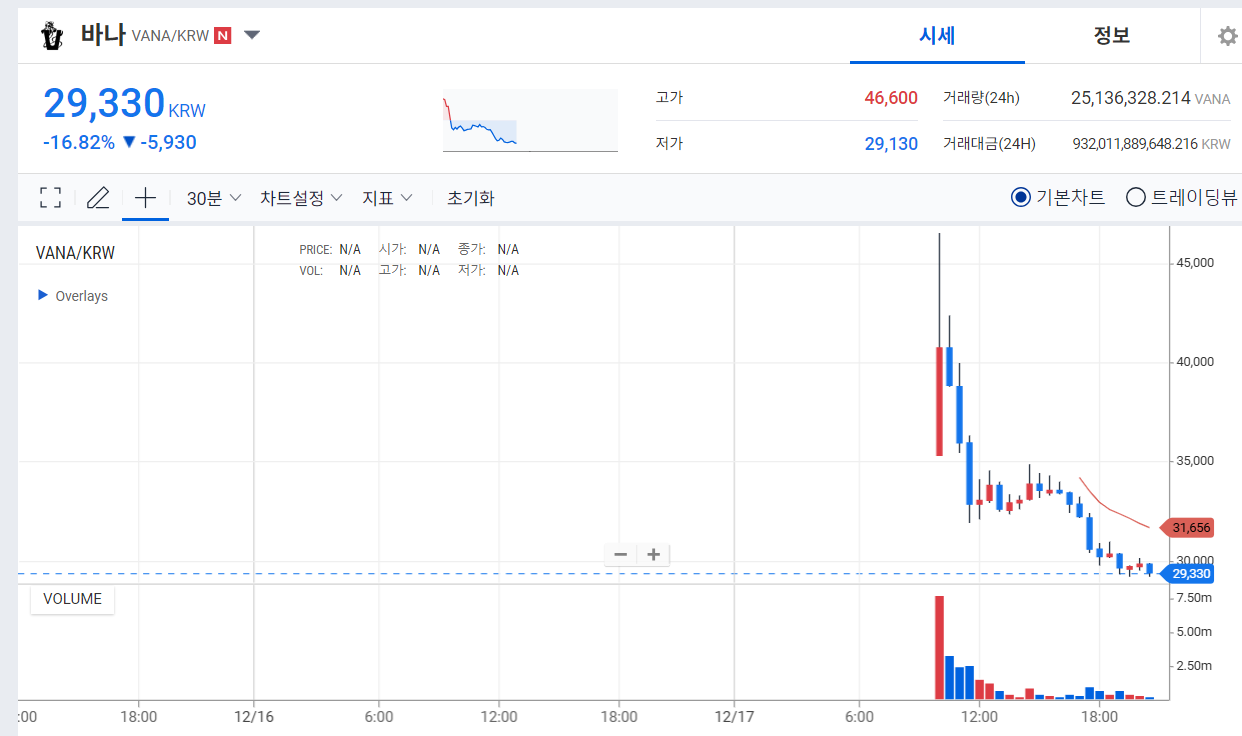Screen dimensions: 1242x736
Task: Click the 12/16 date axis label
Action: pyautogui.click(x=254, y=716)
